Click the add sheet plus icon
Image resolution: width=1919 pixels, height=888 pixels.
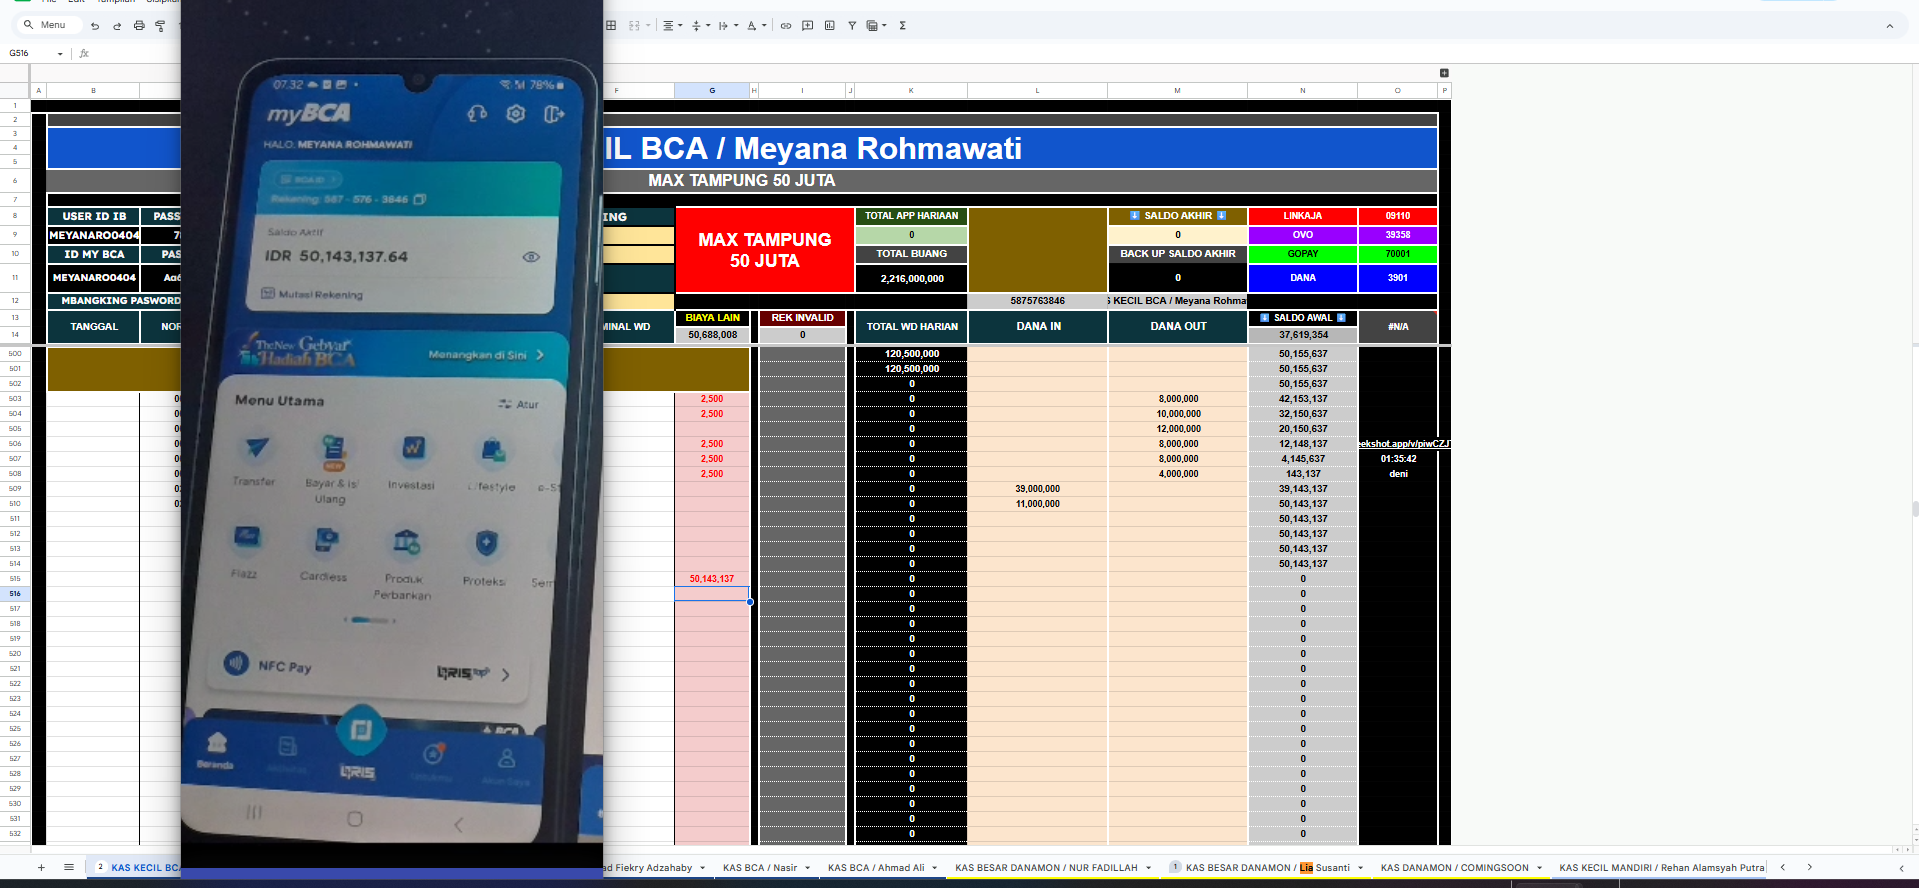click(x=41, y=868)
